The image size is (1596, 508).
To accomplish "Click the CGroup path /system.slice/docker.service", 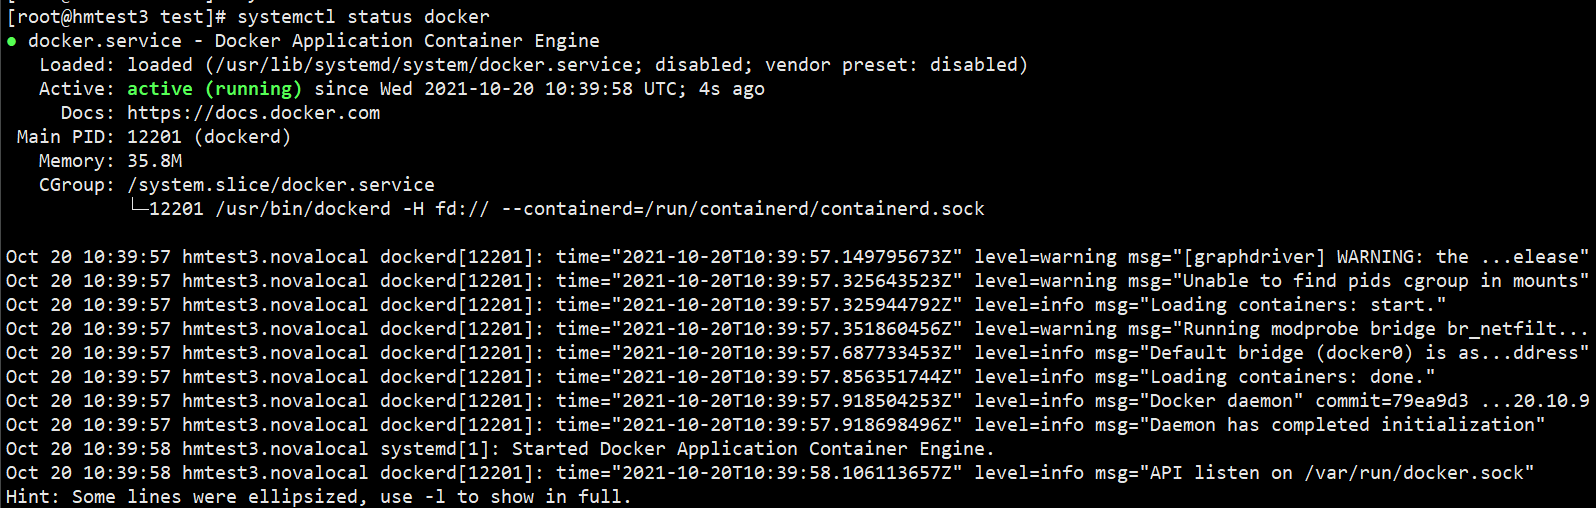I will [280, 185].
